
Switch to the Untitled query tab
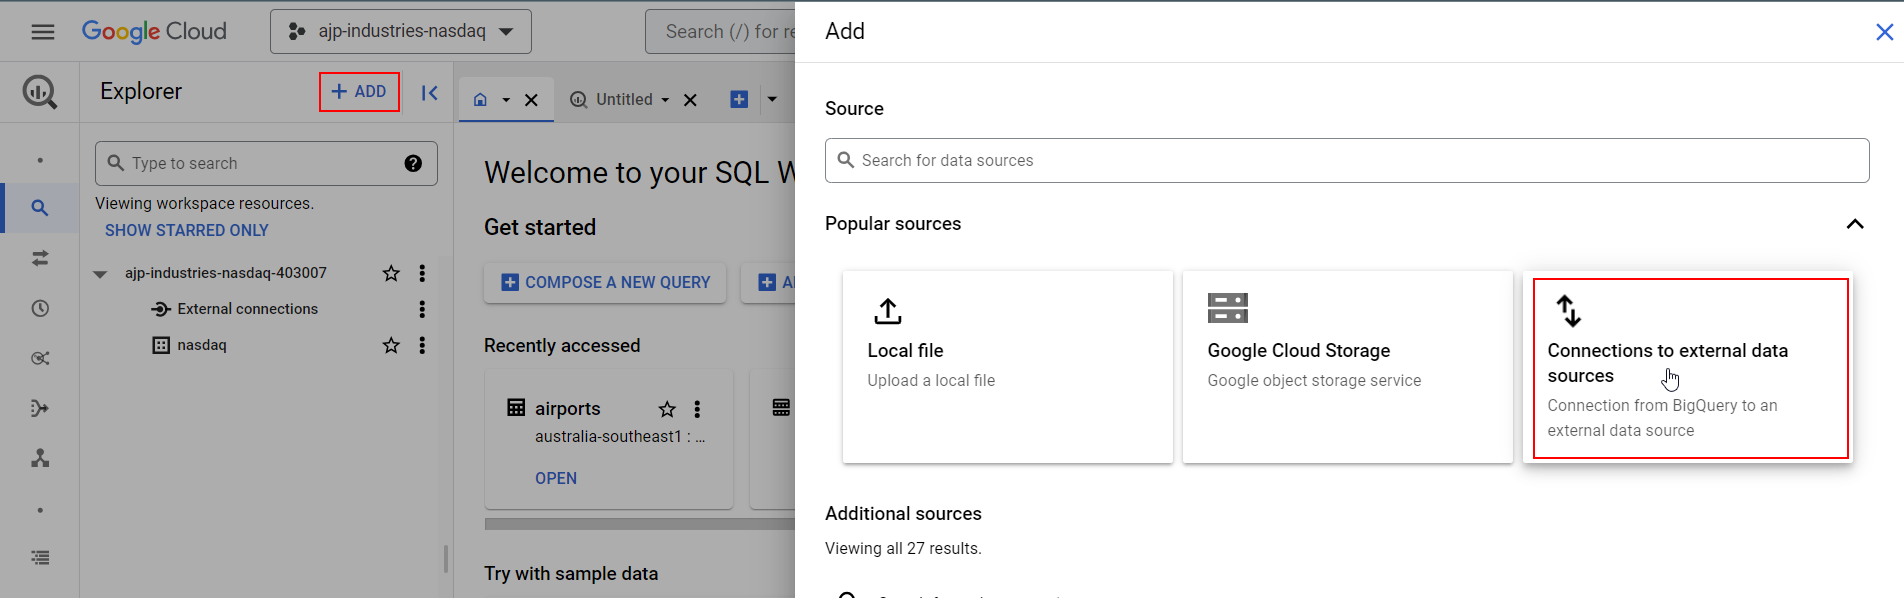611,100
